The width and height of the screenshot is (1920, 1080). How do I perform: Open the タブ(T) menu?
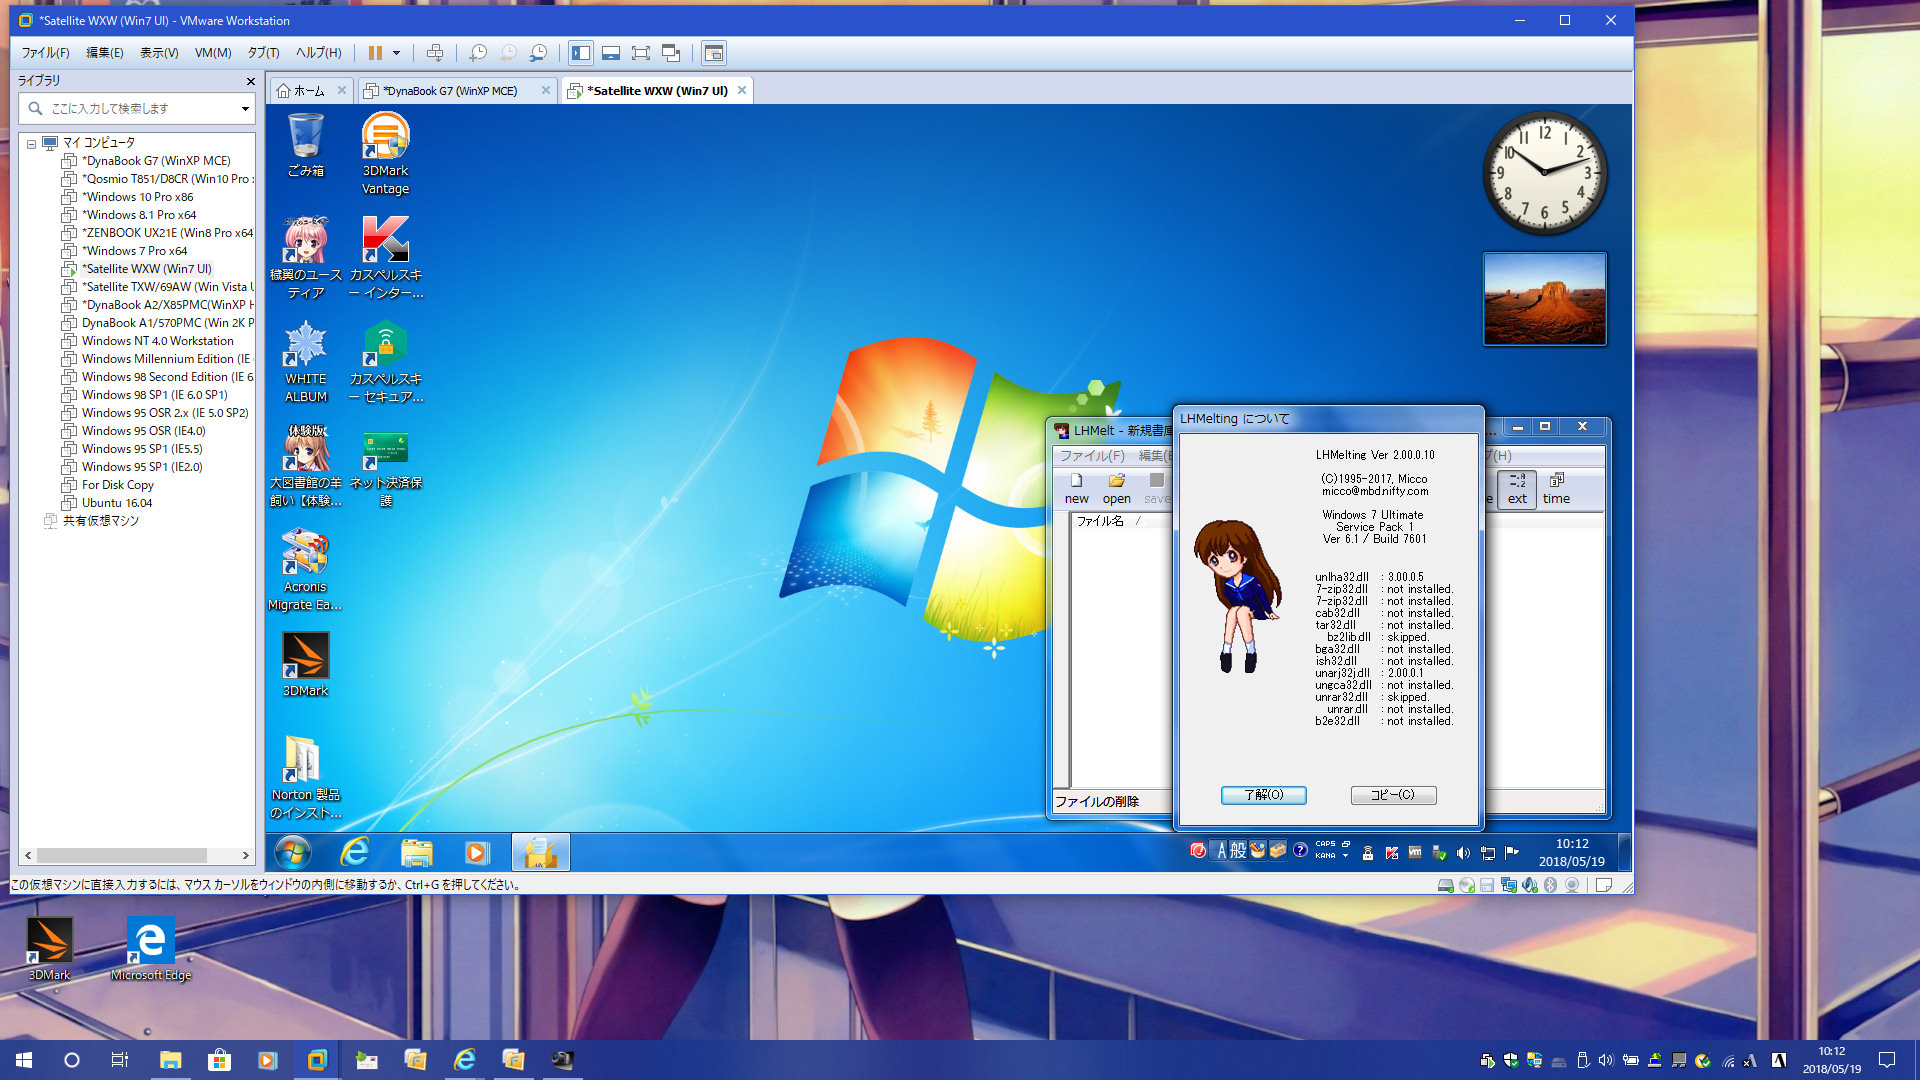pos(264,53)
